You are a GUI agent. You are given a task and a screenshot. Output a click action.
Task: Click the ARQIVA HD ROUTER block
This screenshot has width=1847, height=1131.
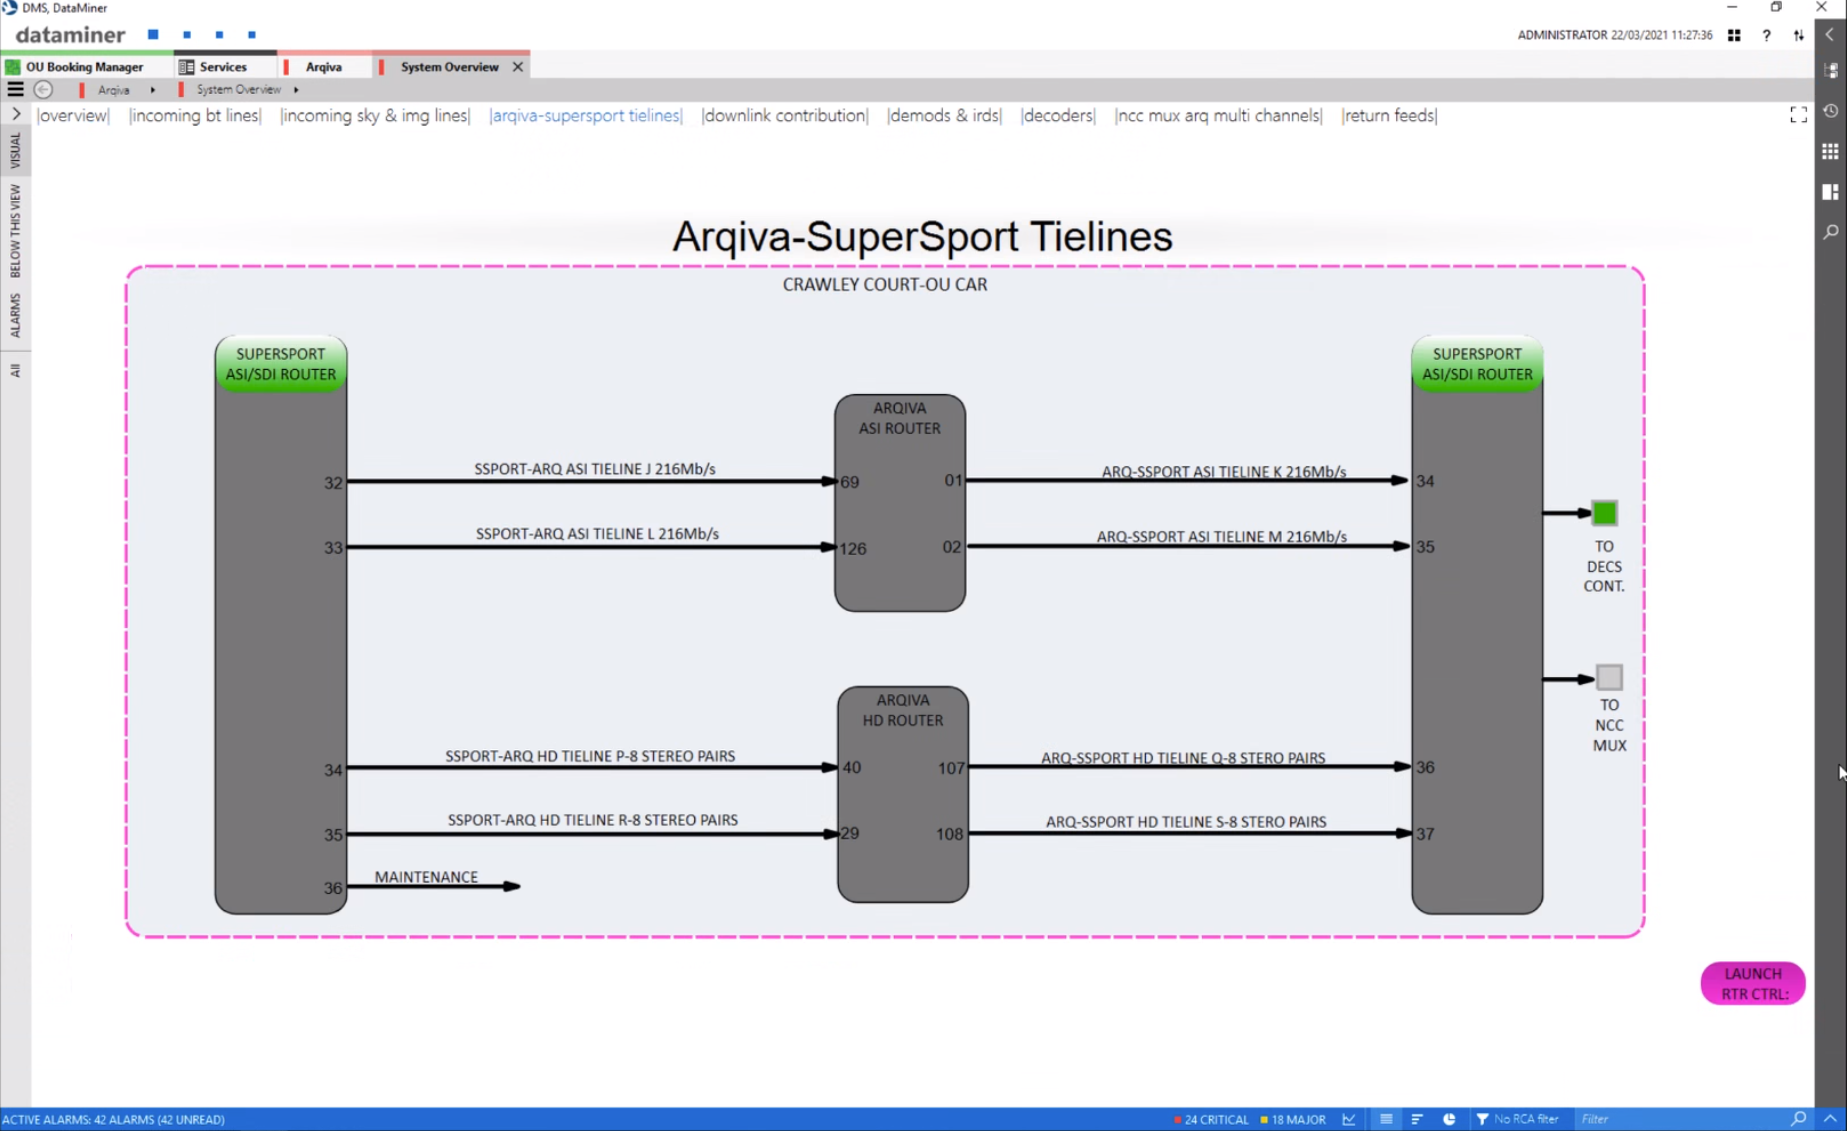[903, 794]
